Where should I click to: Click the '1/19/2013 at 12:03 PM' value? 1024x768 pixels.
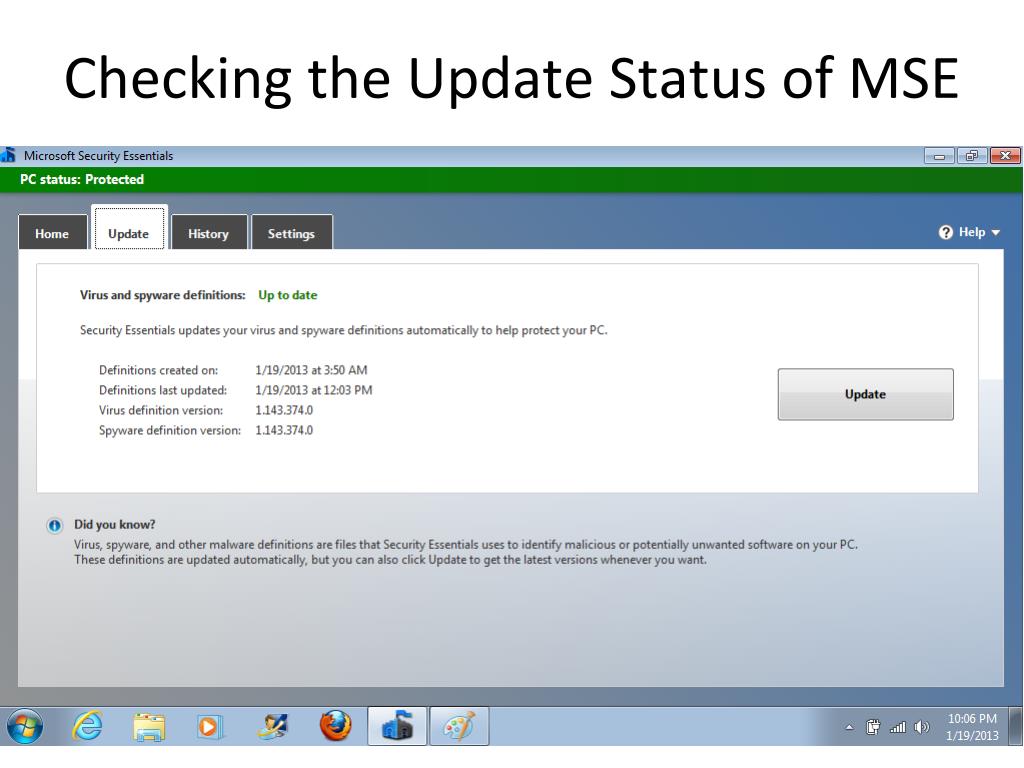tap(313, 391)
